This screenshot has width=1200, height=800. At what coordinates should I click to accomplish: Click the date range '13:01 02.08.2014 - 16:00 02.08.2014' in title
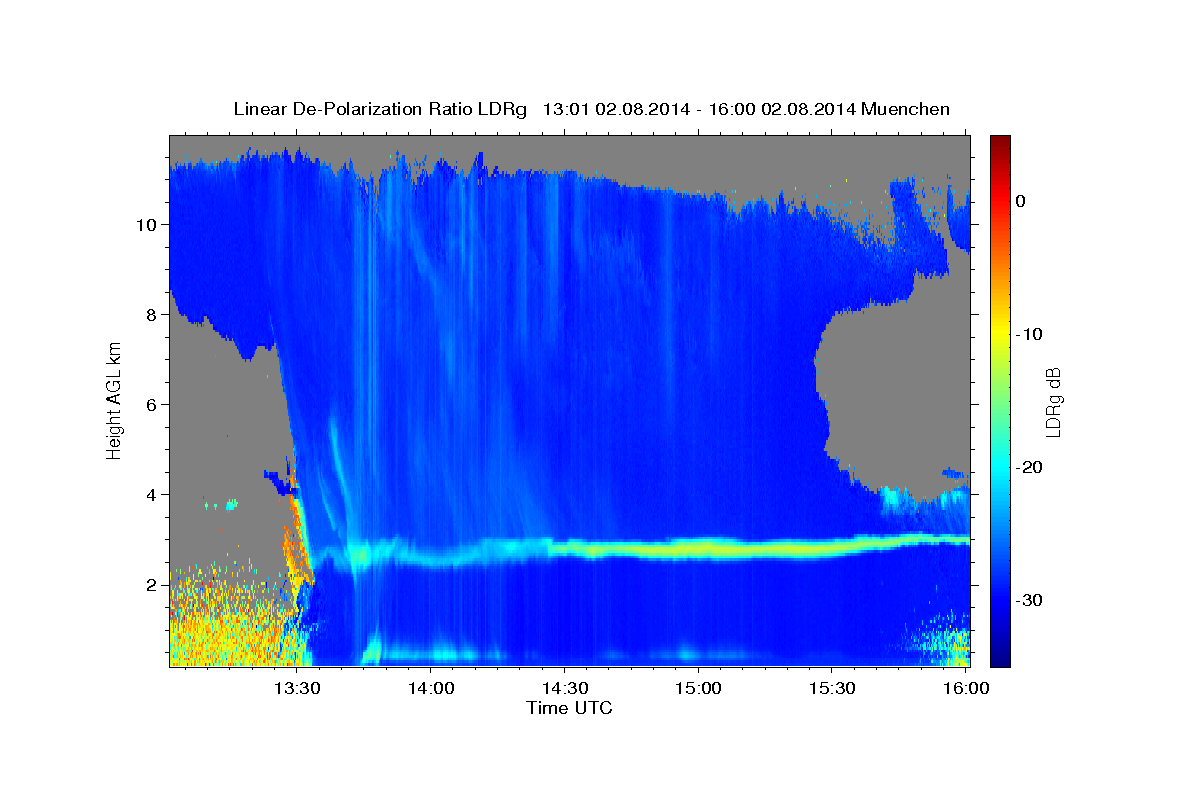tap(697, 109)
